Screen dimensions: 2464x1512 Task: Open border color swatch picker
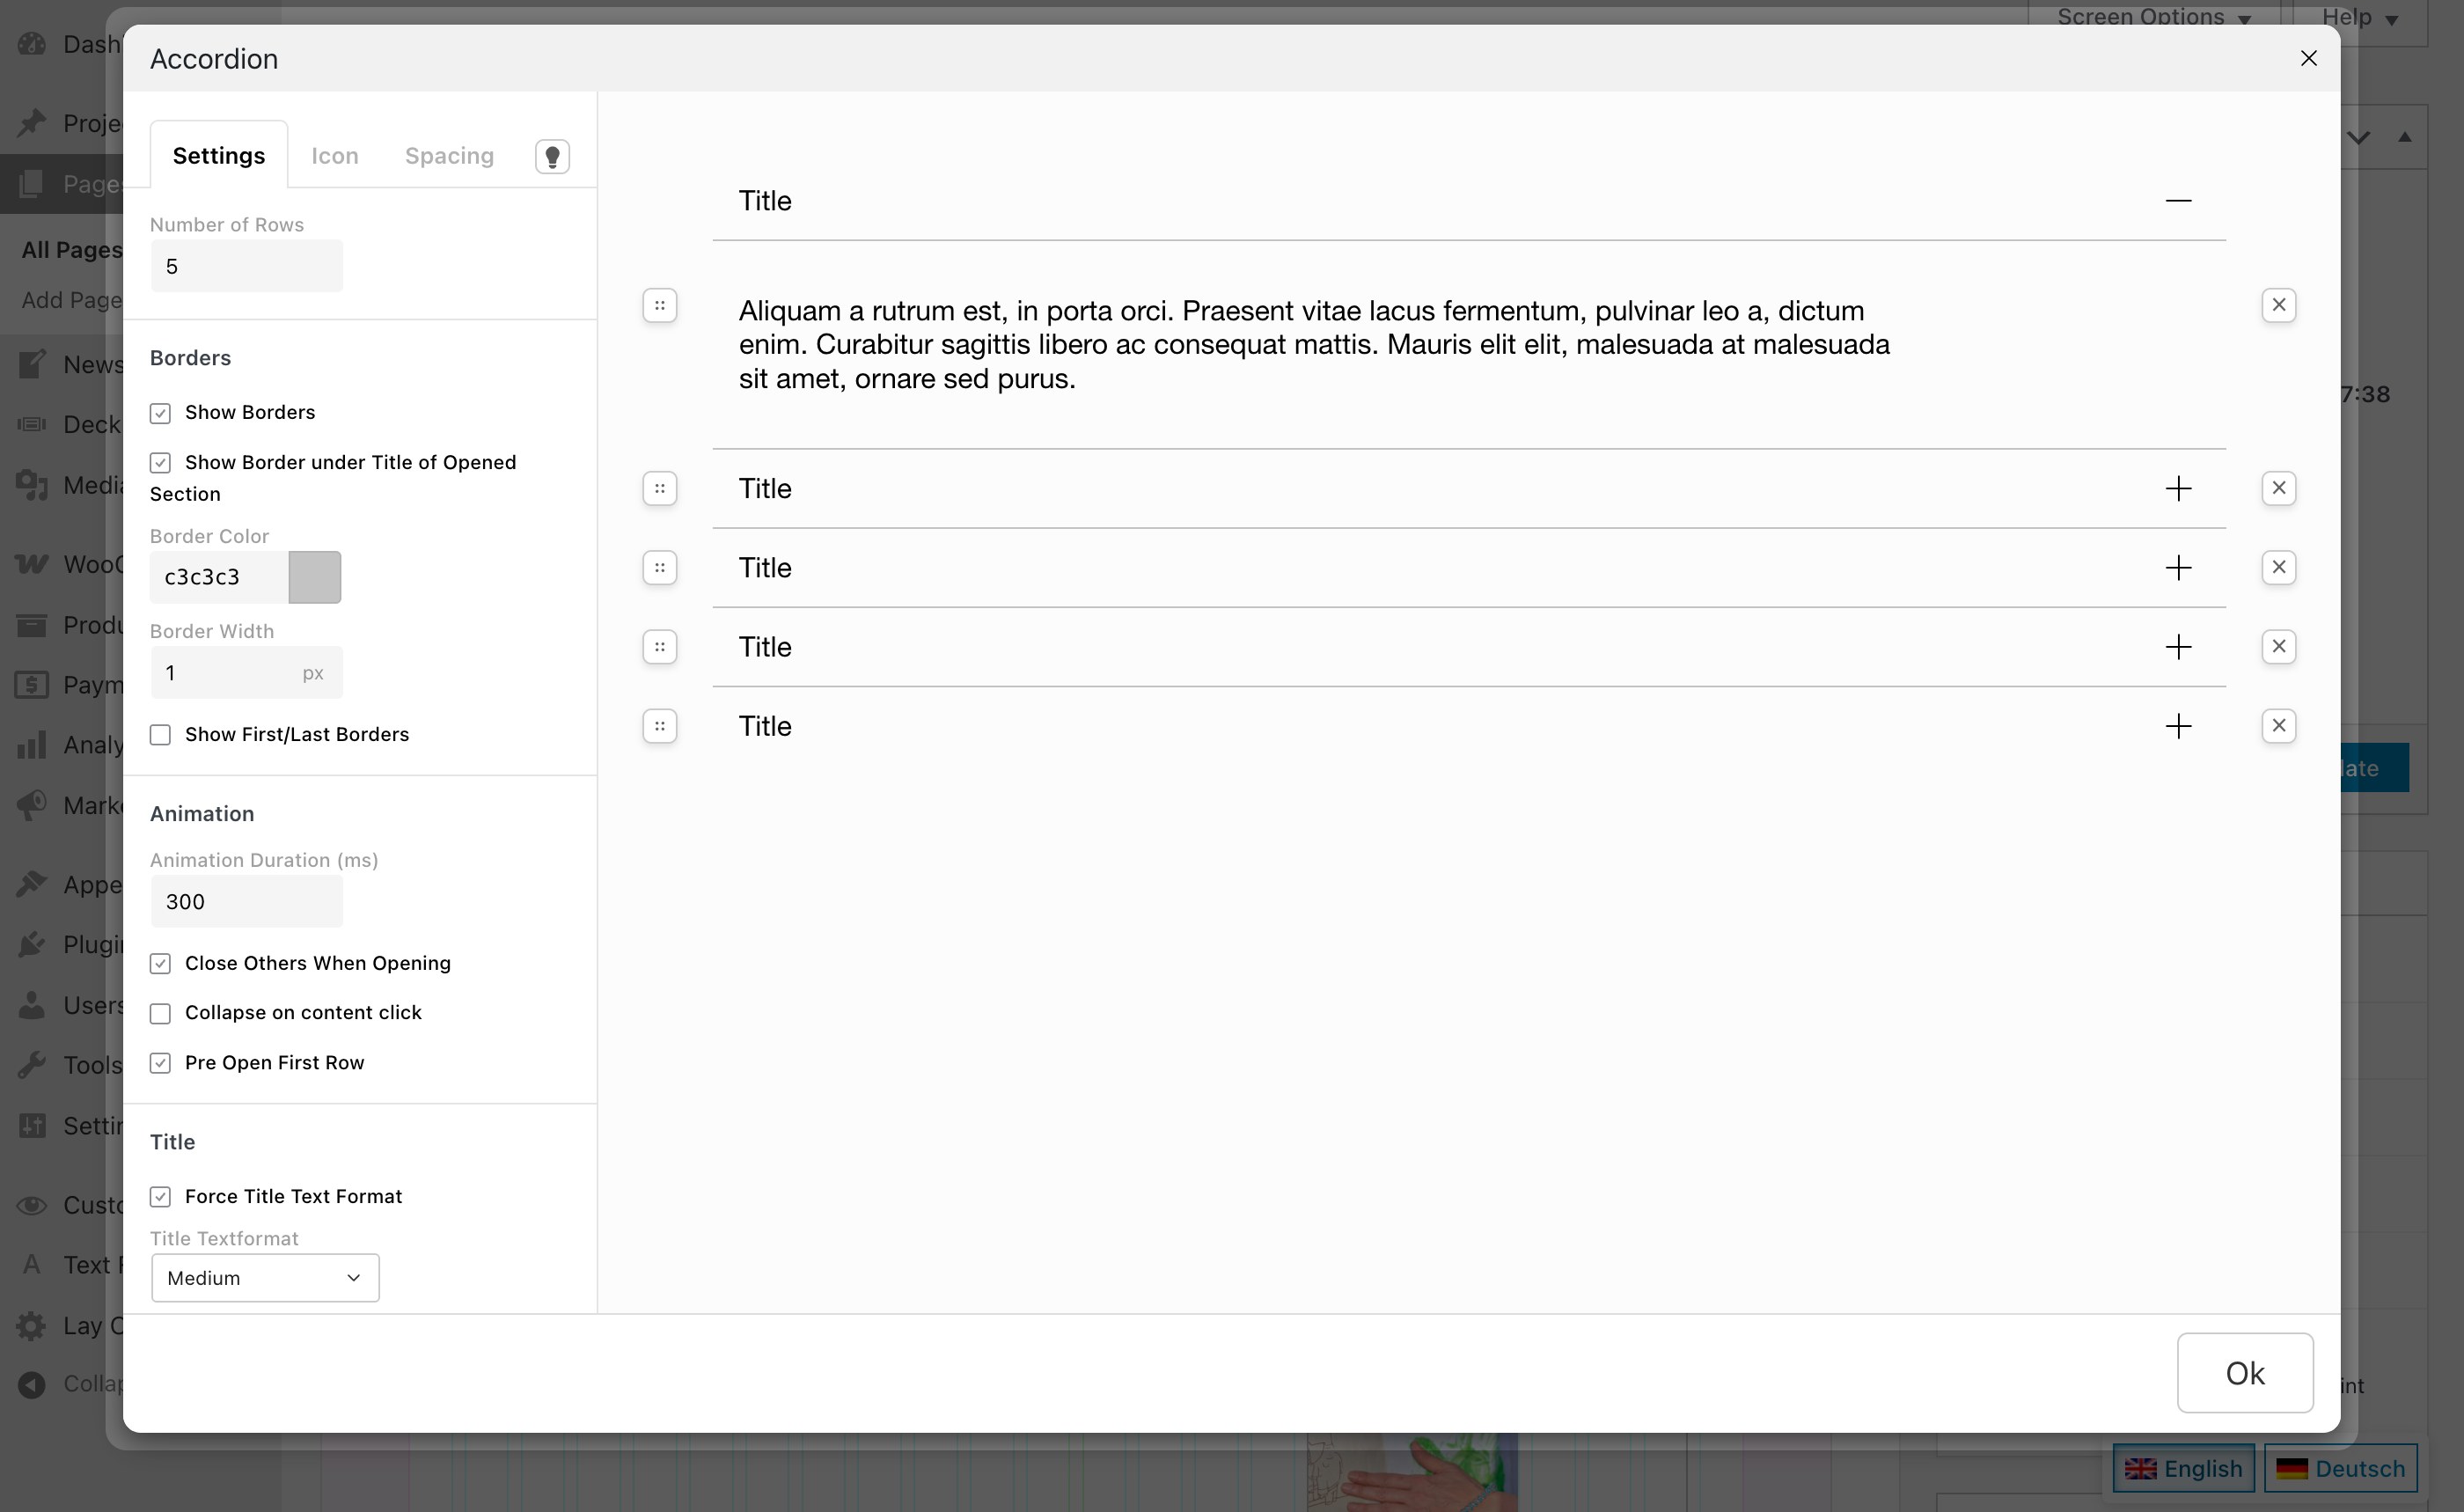click(315, 577)
